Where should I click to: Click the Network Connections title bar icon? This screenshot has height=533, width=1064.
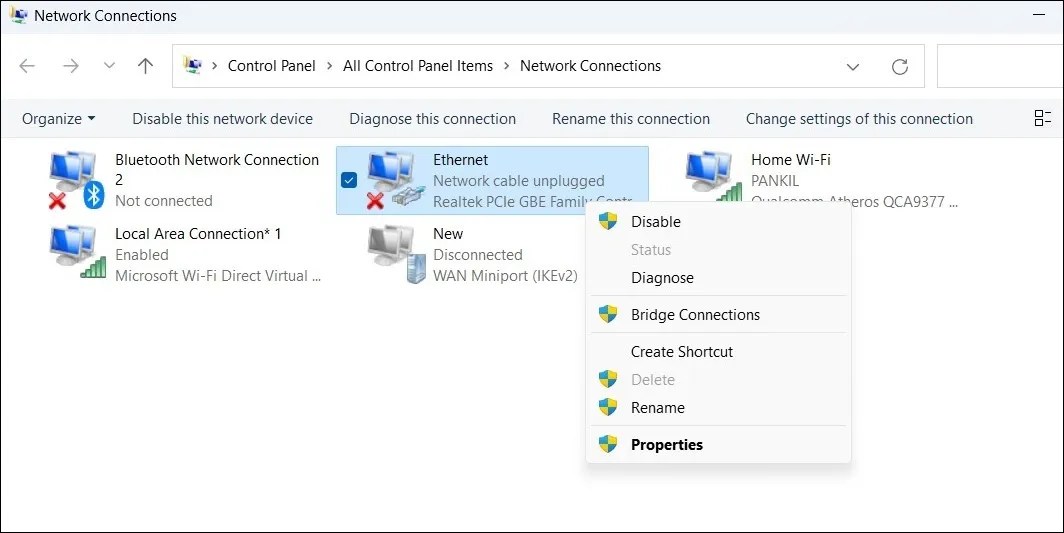click(x=18, y=15)
